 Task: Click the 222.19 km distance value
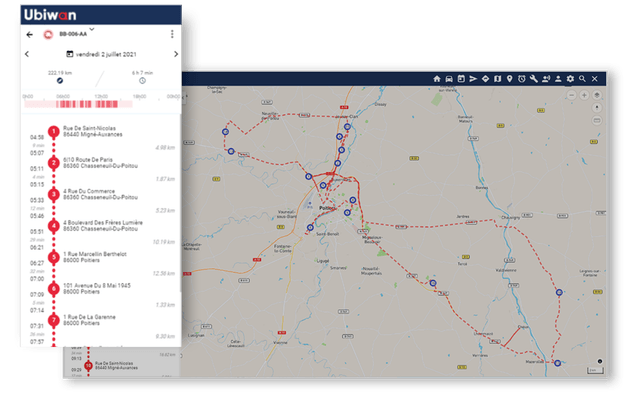tap(60, 73)
